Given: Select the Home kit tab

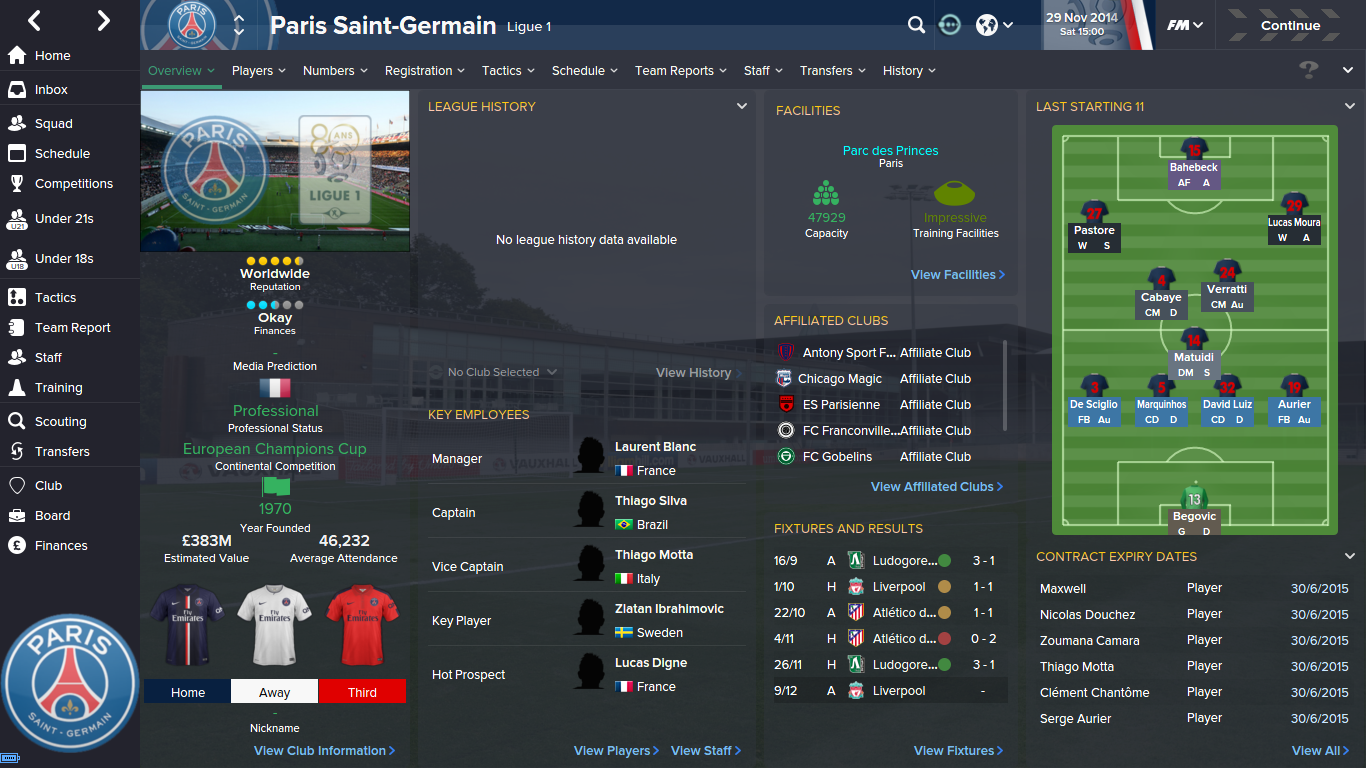Looking at the screenshot, I should click(187, 692).
